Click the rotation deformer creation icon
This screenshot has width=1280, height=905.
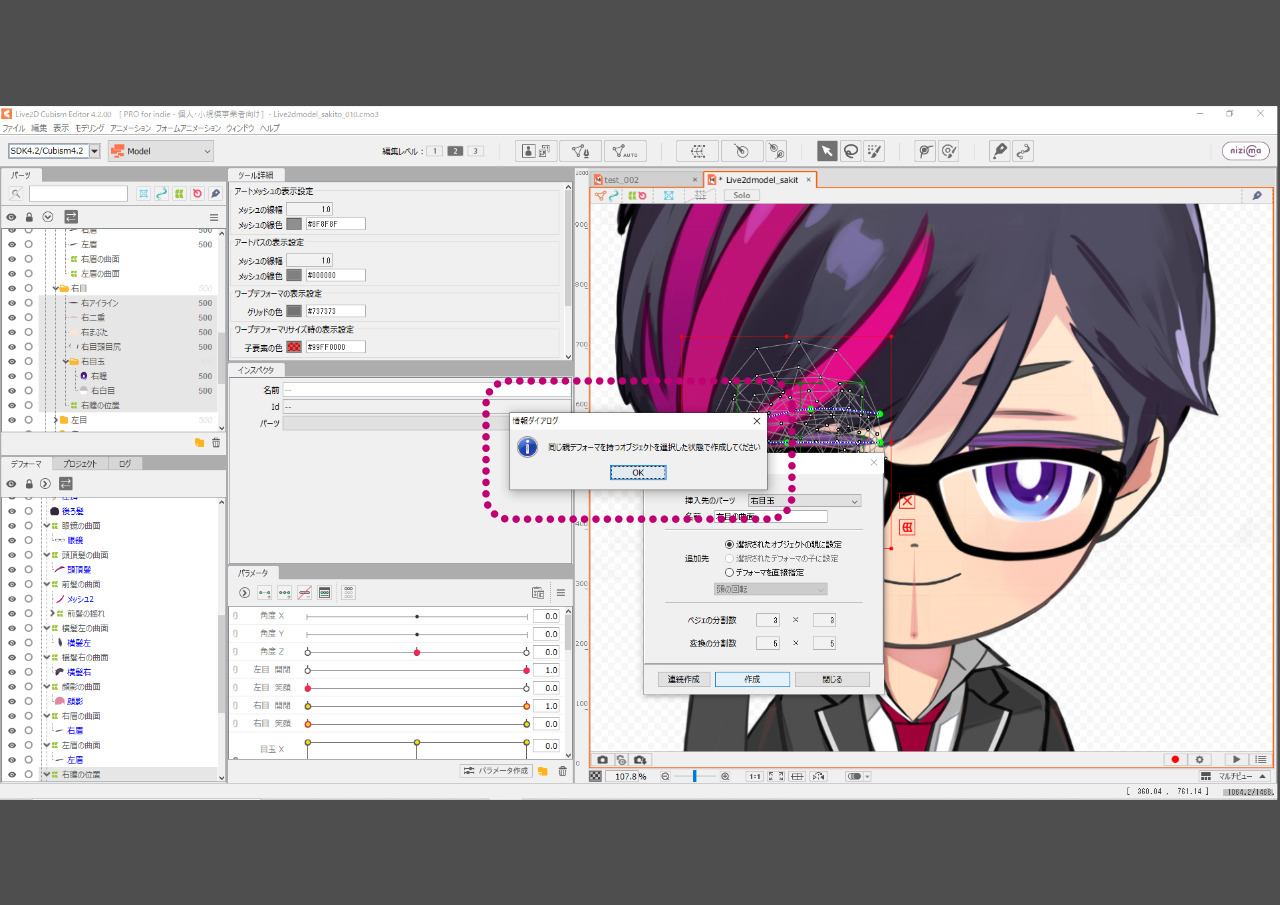[740, 151]
